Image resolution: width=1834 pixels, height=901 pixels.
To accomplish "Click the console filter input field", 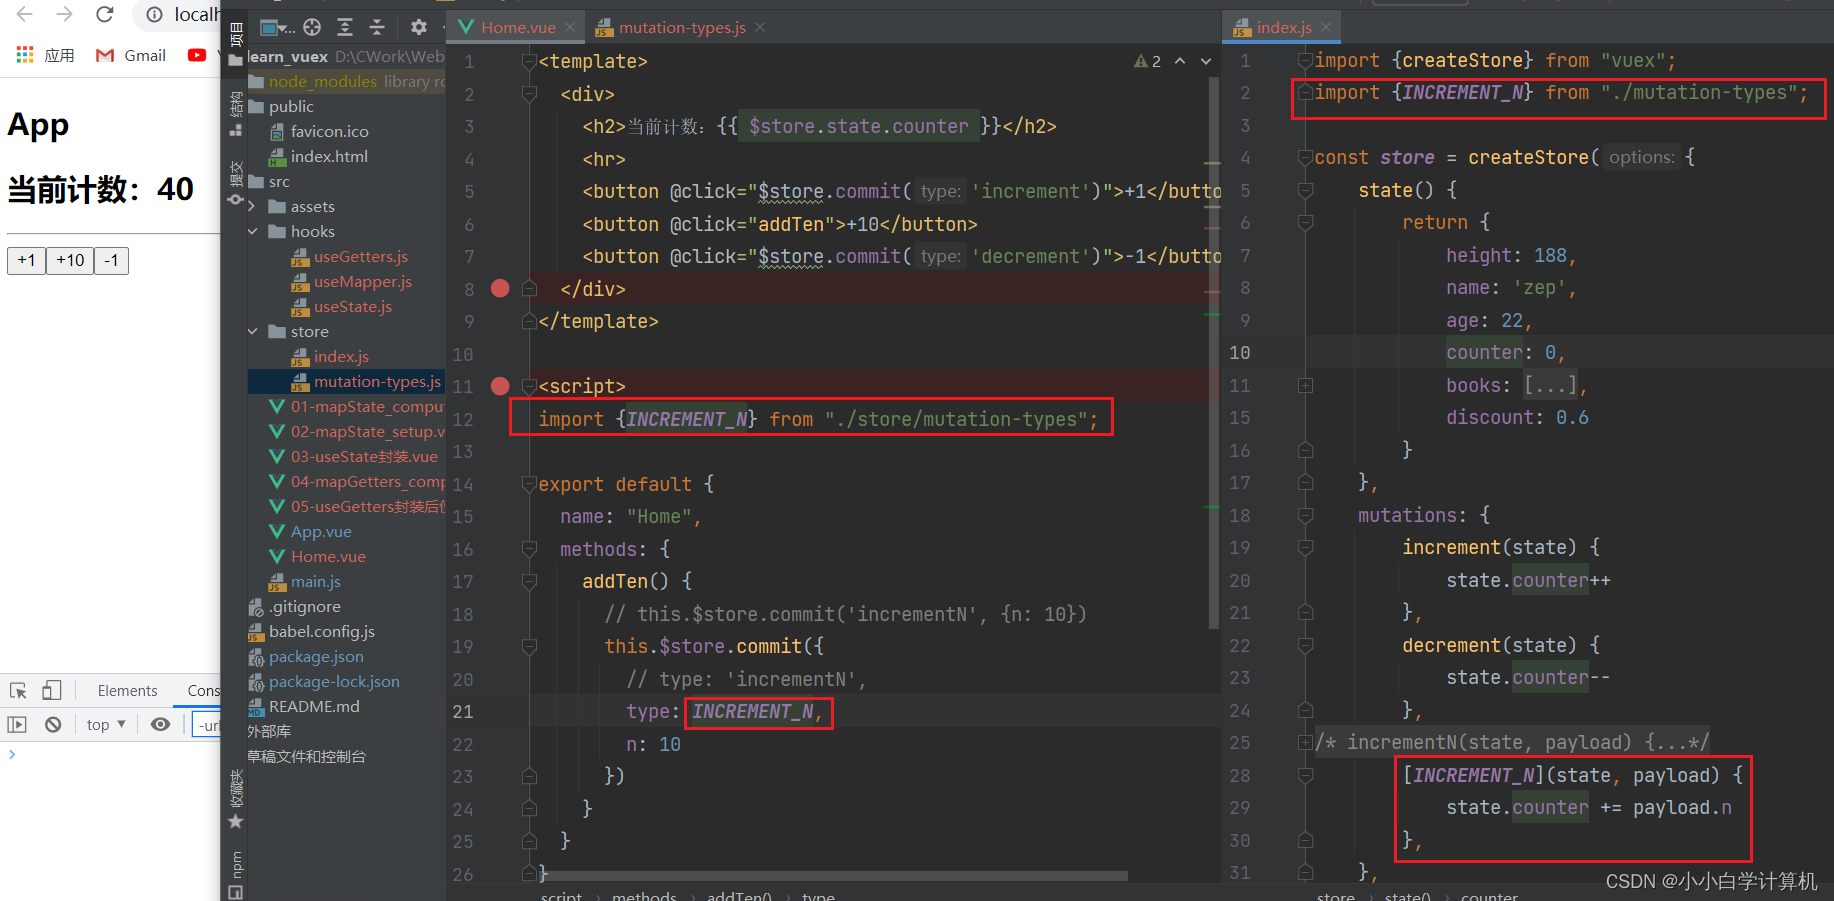I will click(207, 725).
